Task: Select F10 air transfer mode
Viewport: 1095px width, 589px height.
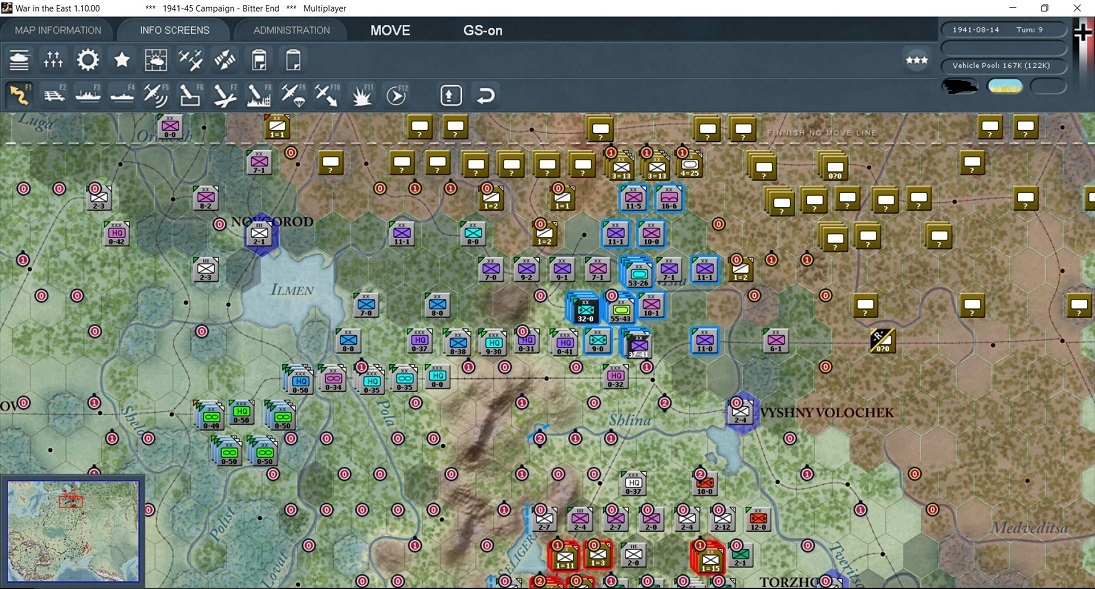Action: pos(327,95)
